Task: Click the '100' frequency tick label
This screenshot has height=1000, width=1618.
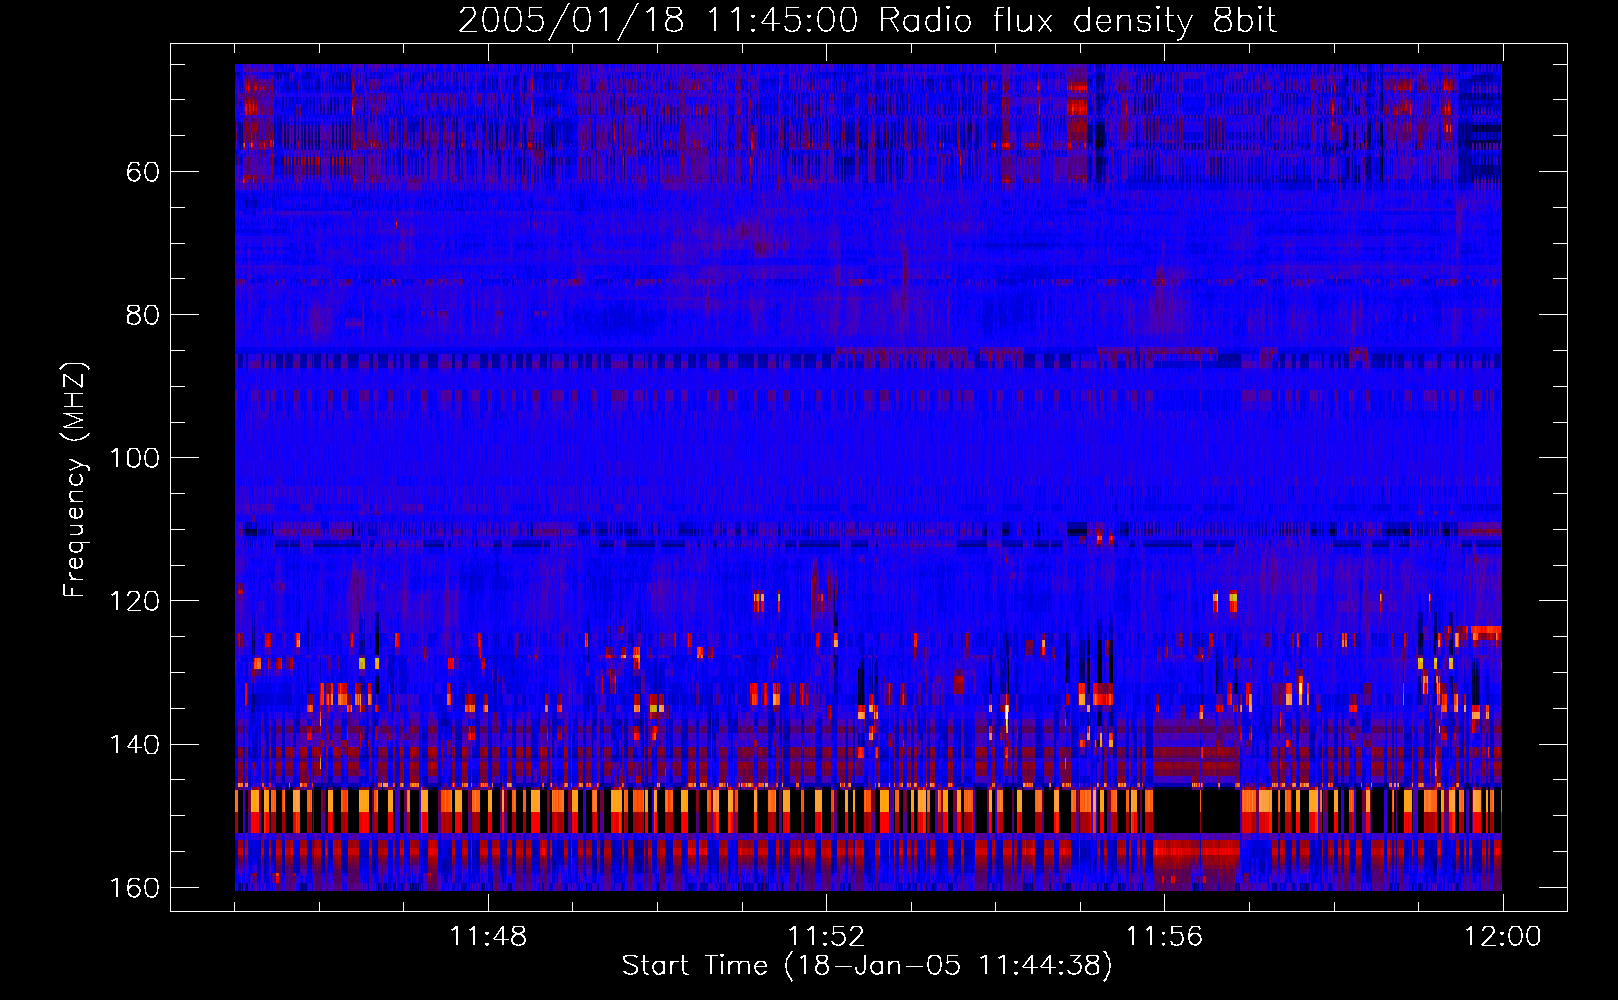Action: [x=134, y=458]
